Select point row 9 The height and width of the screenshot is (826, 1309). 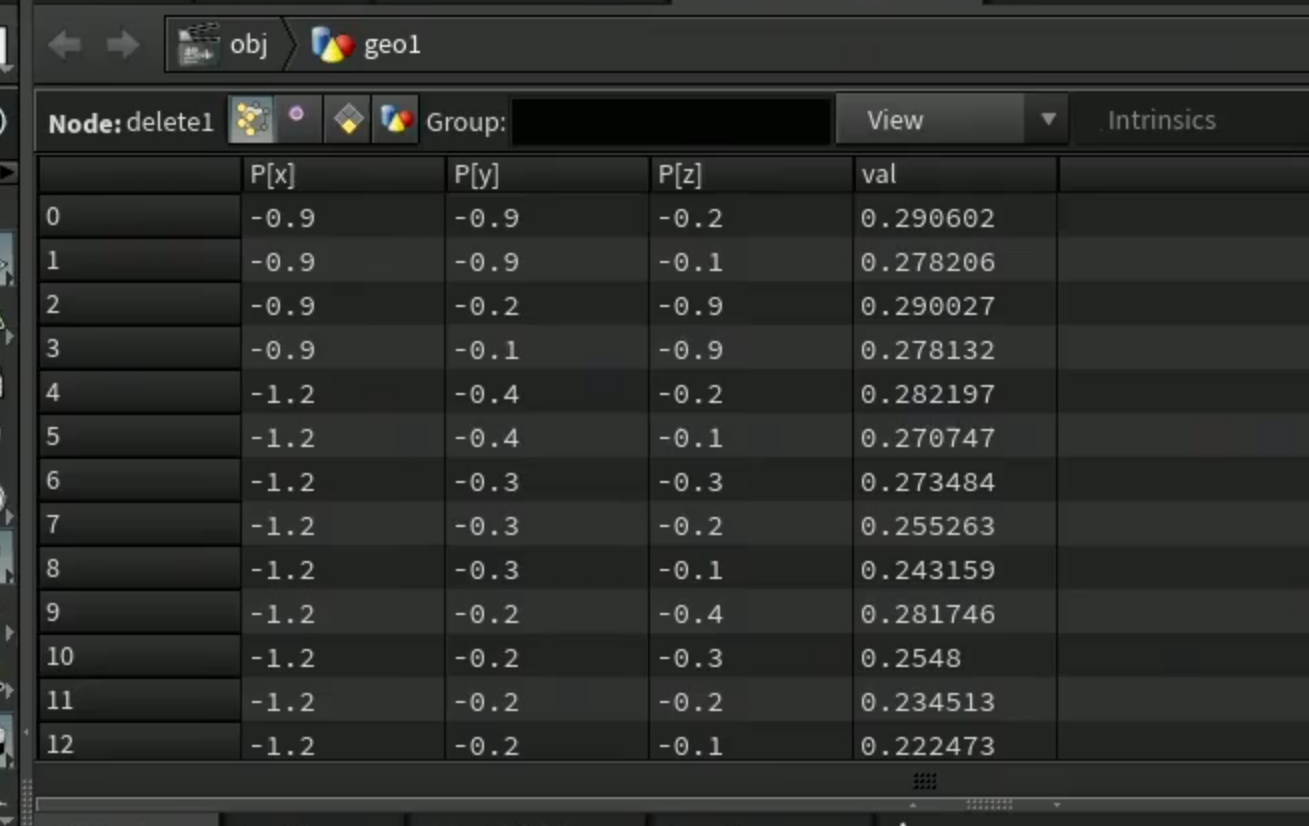tap(139, 613)
